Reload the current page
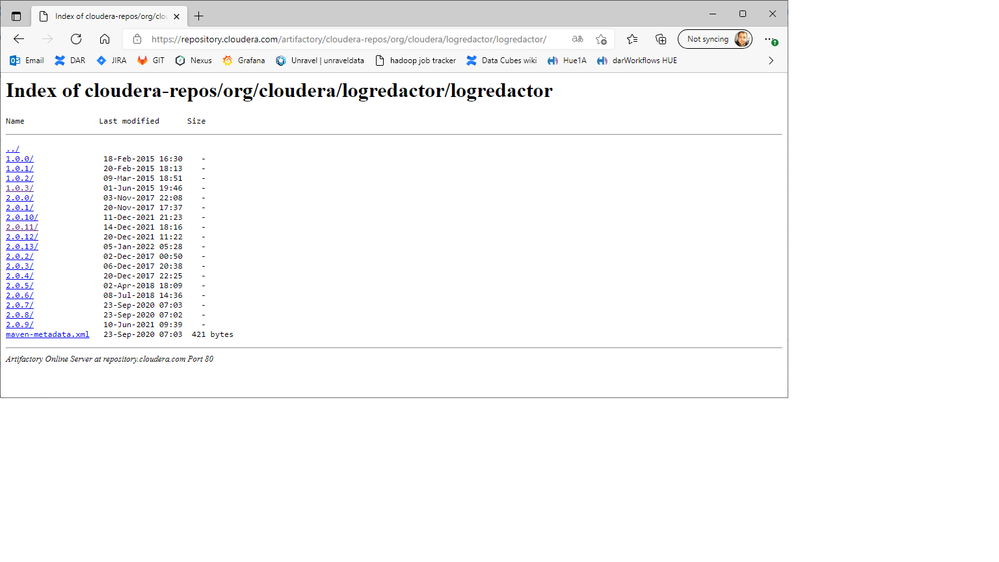The height and width of the screenshot is (562, 999). tap(76, 39)
